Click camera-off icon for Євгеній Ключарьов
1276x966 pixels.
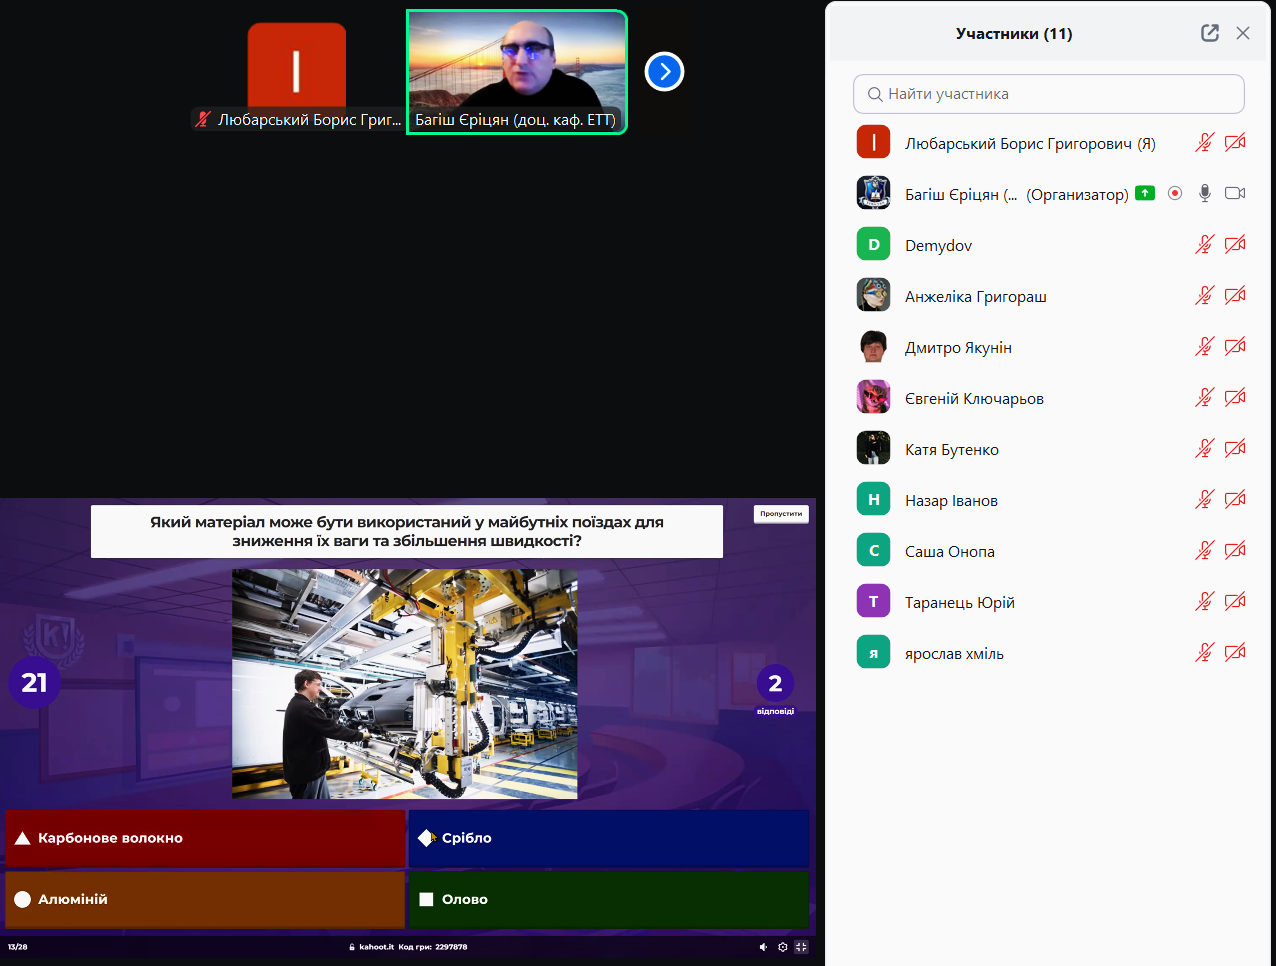(x=1235, y=397)
